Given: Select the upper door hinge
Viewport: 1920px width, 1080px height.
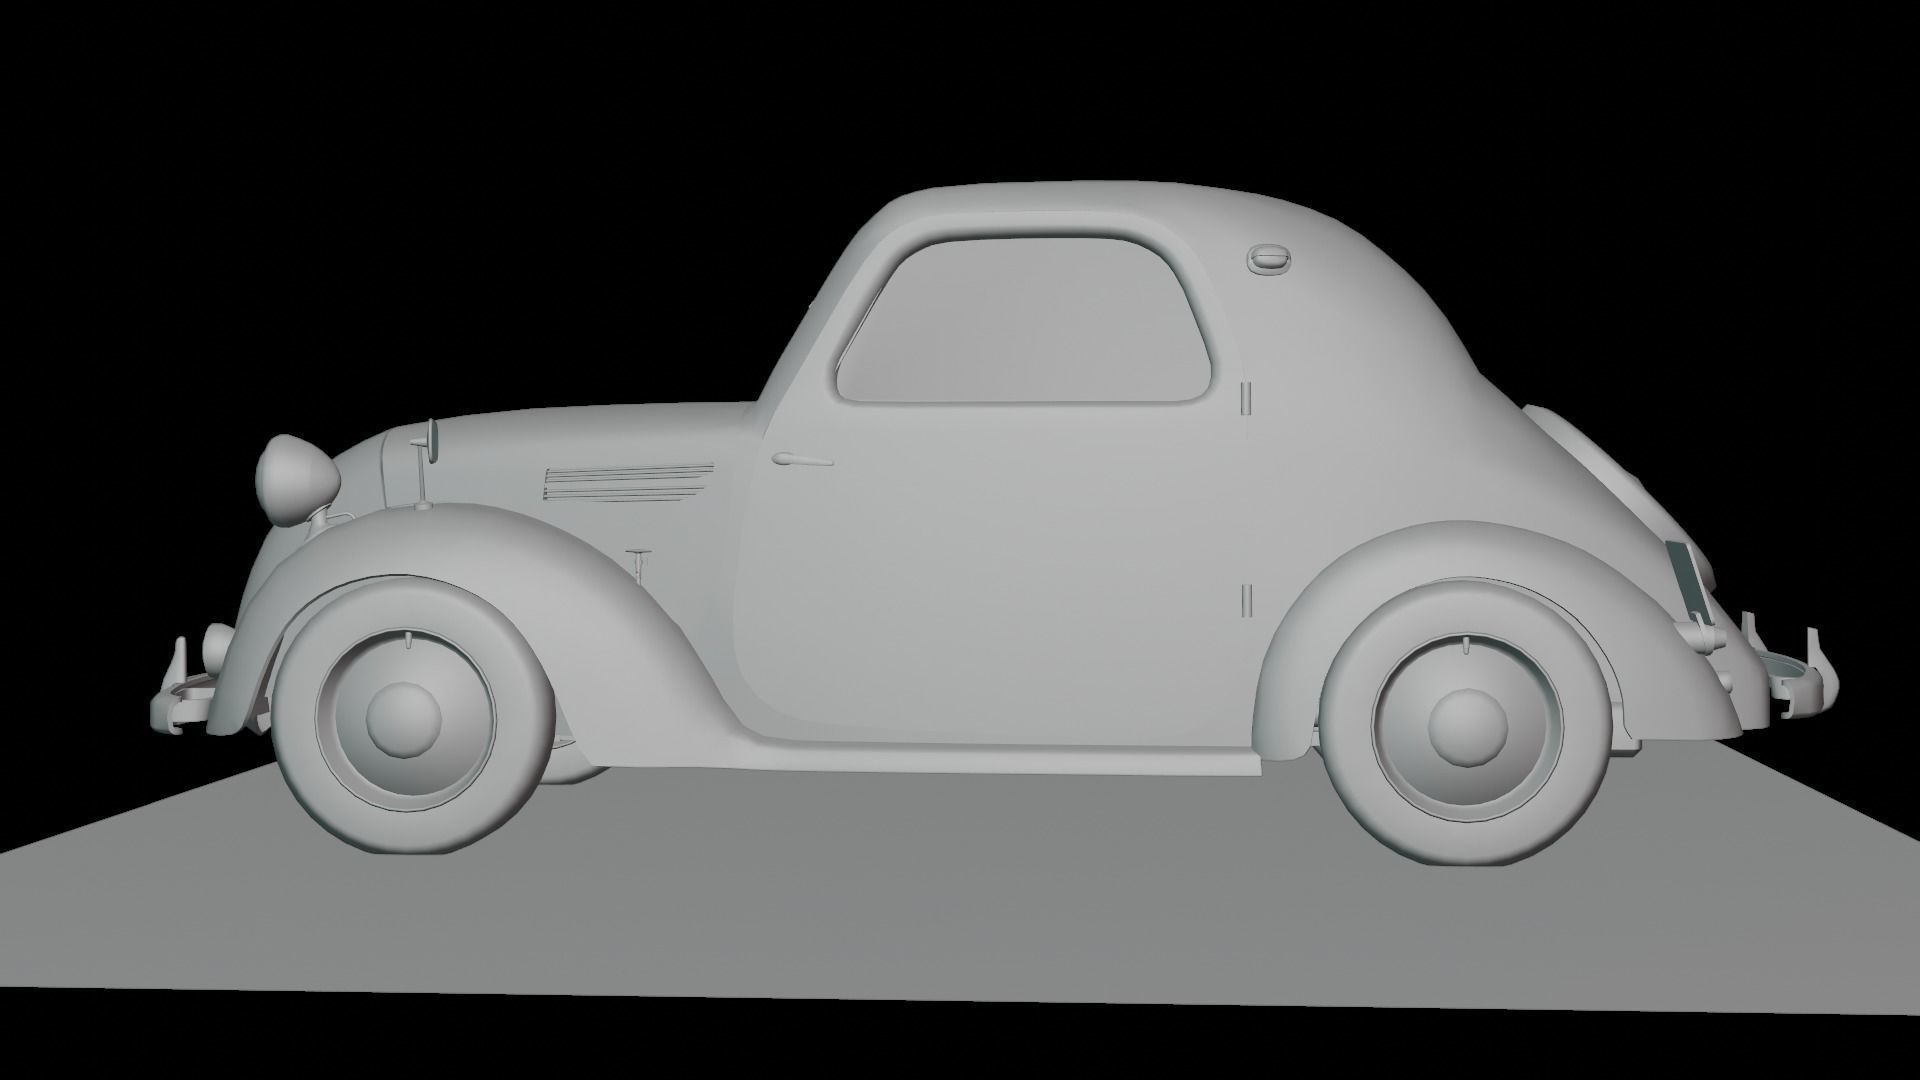Looking at the screenshot, I should (1246, 397).
